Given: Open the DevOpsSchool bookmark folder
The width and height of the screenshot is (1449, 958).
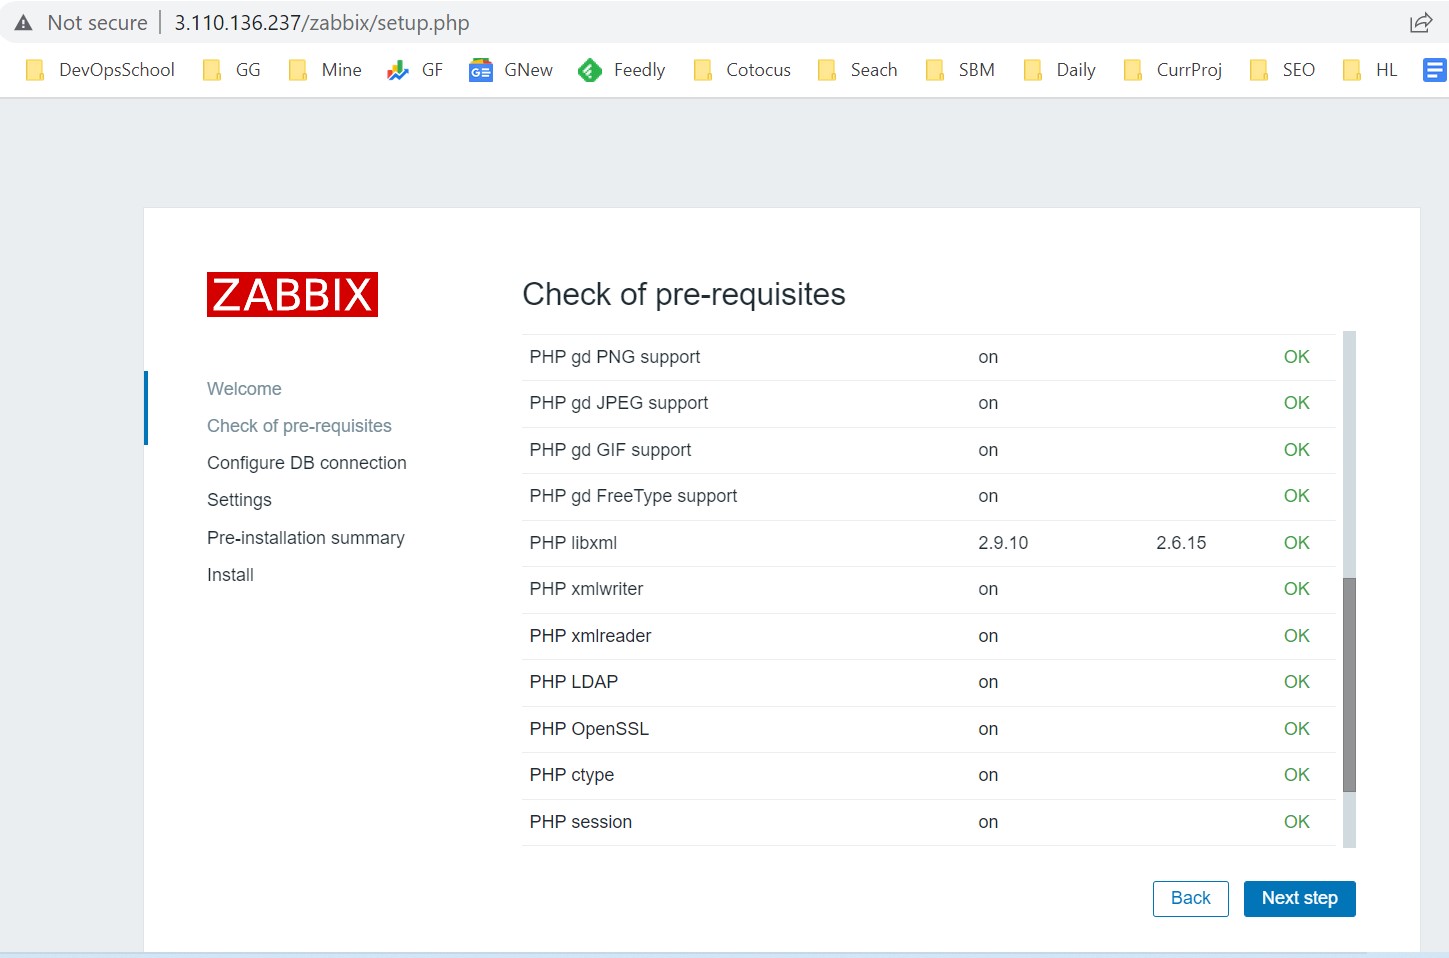Looking at the screenshot, I should point(100,70).
